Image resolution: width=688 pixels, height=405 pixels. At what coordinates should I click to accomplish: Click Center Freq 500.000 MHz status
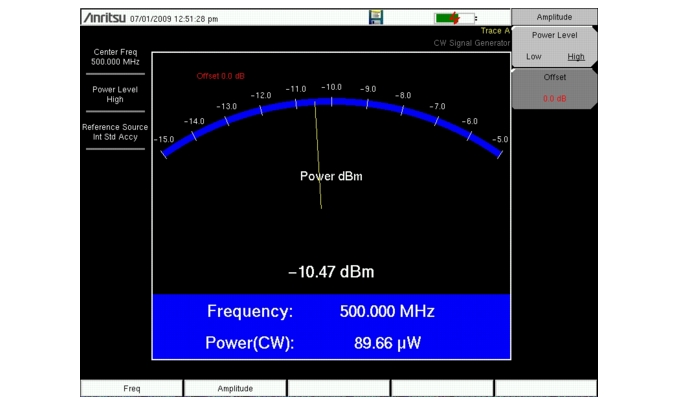coord(115,57)
